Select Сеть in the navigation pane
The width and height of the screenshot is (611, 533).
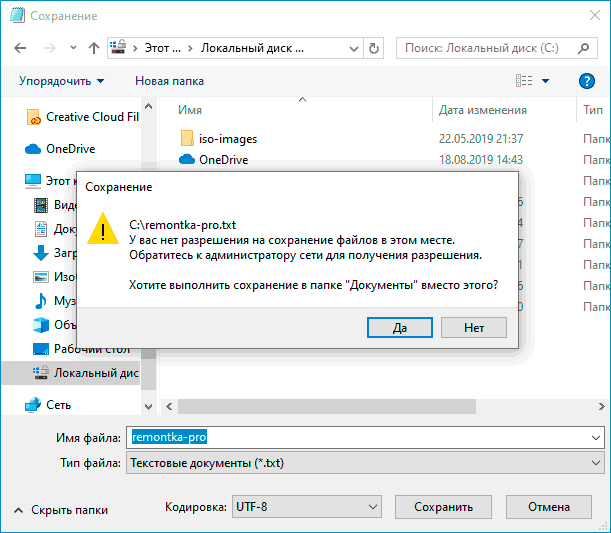pos(58,405)
